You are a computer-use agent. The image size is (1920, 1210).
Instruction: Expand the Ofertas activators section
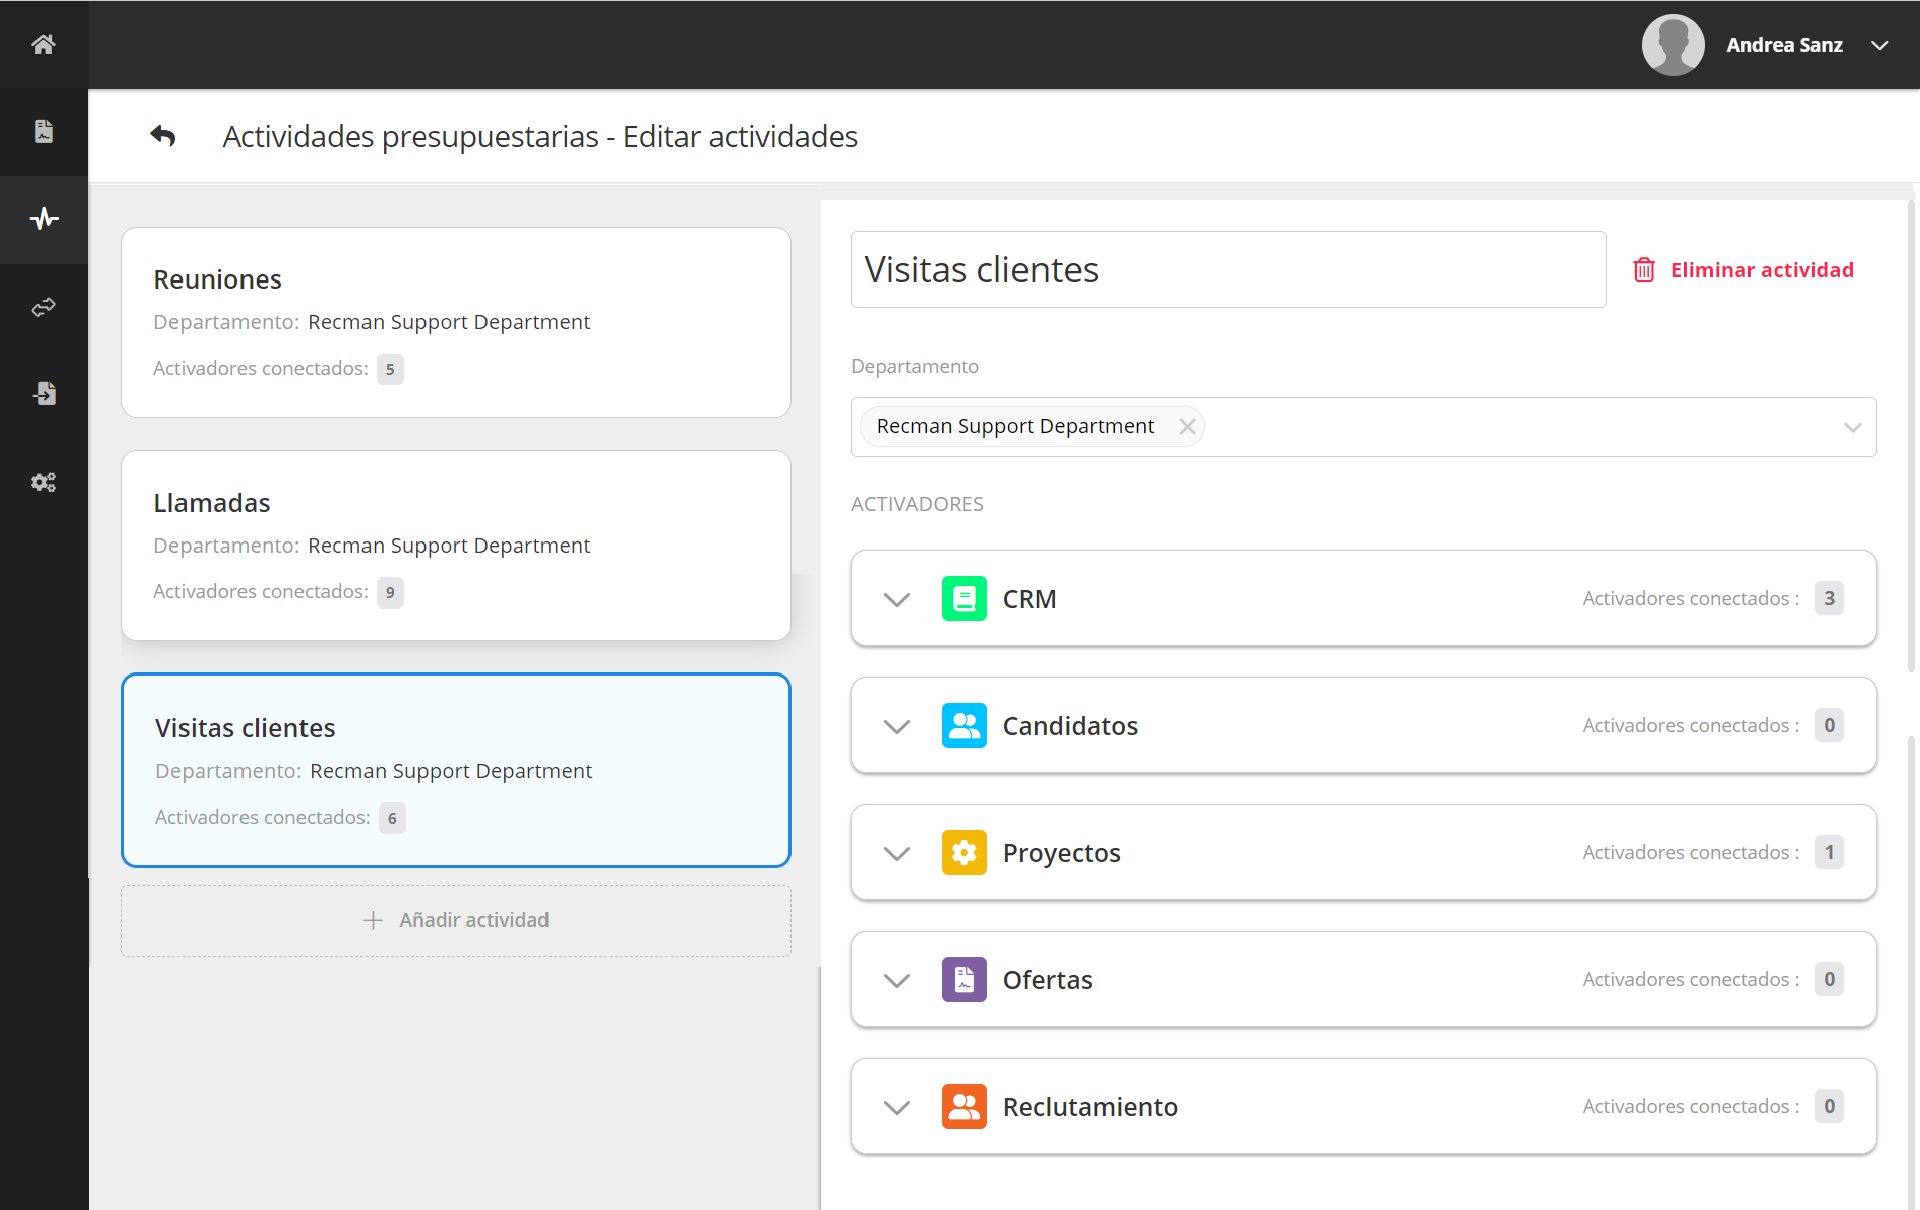(x=897, y=980)
